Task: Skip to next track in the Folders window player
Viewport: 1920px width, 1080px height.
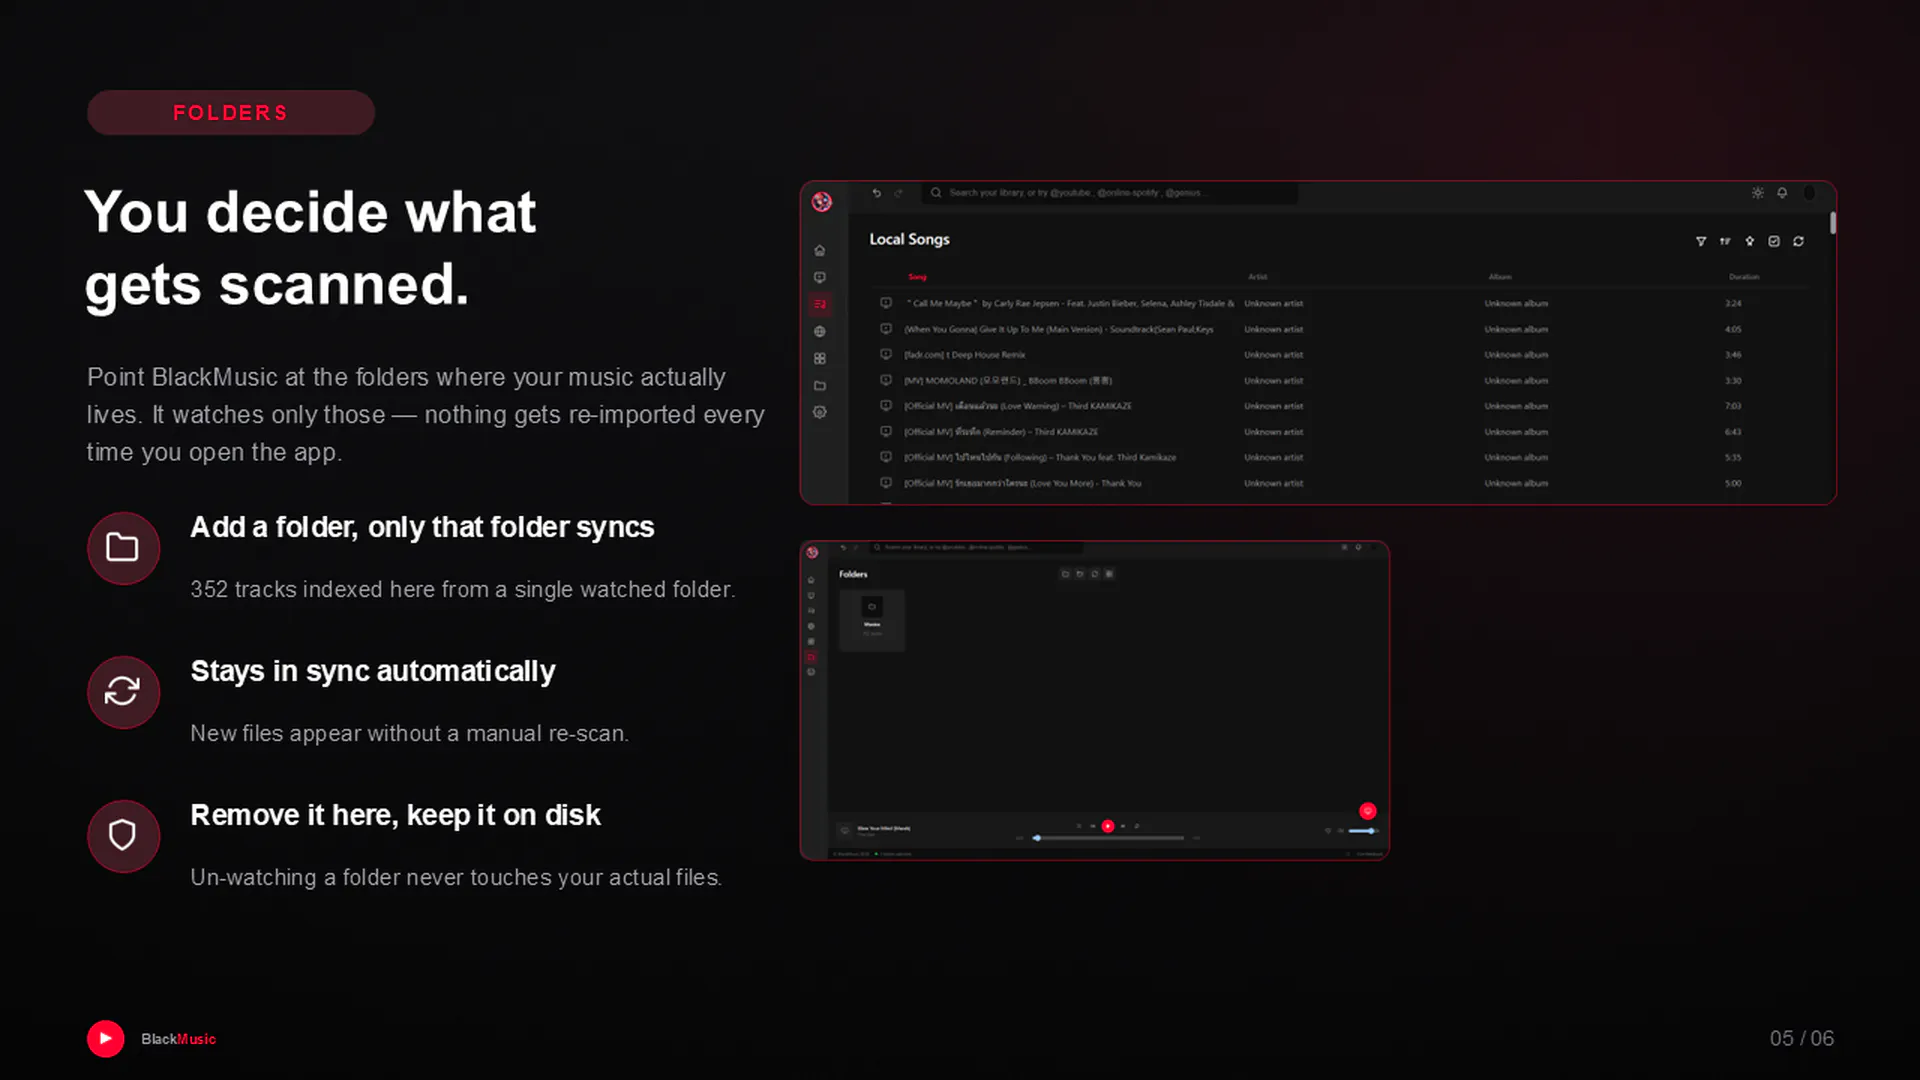Action: point(1123,826)
